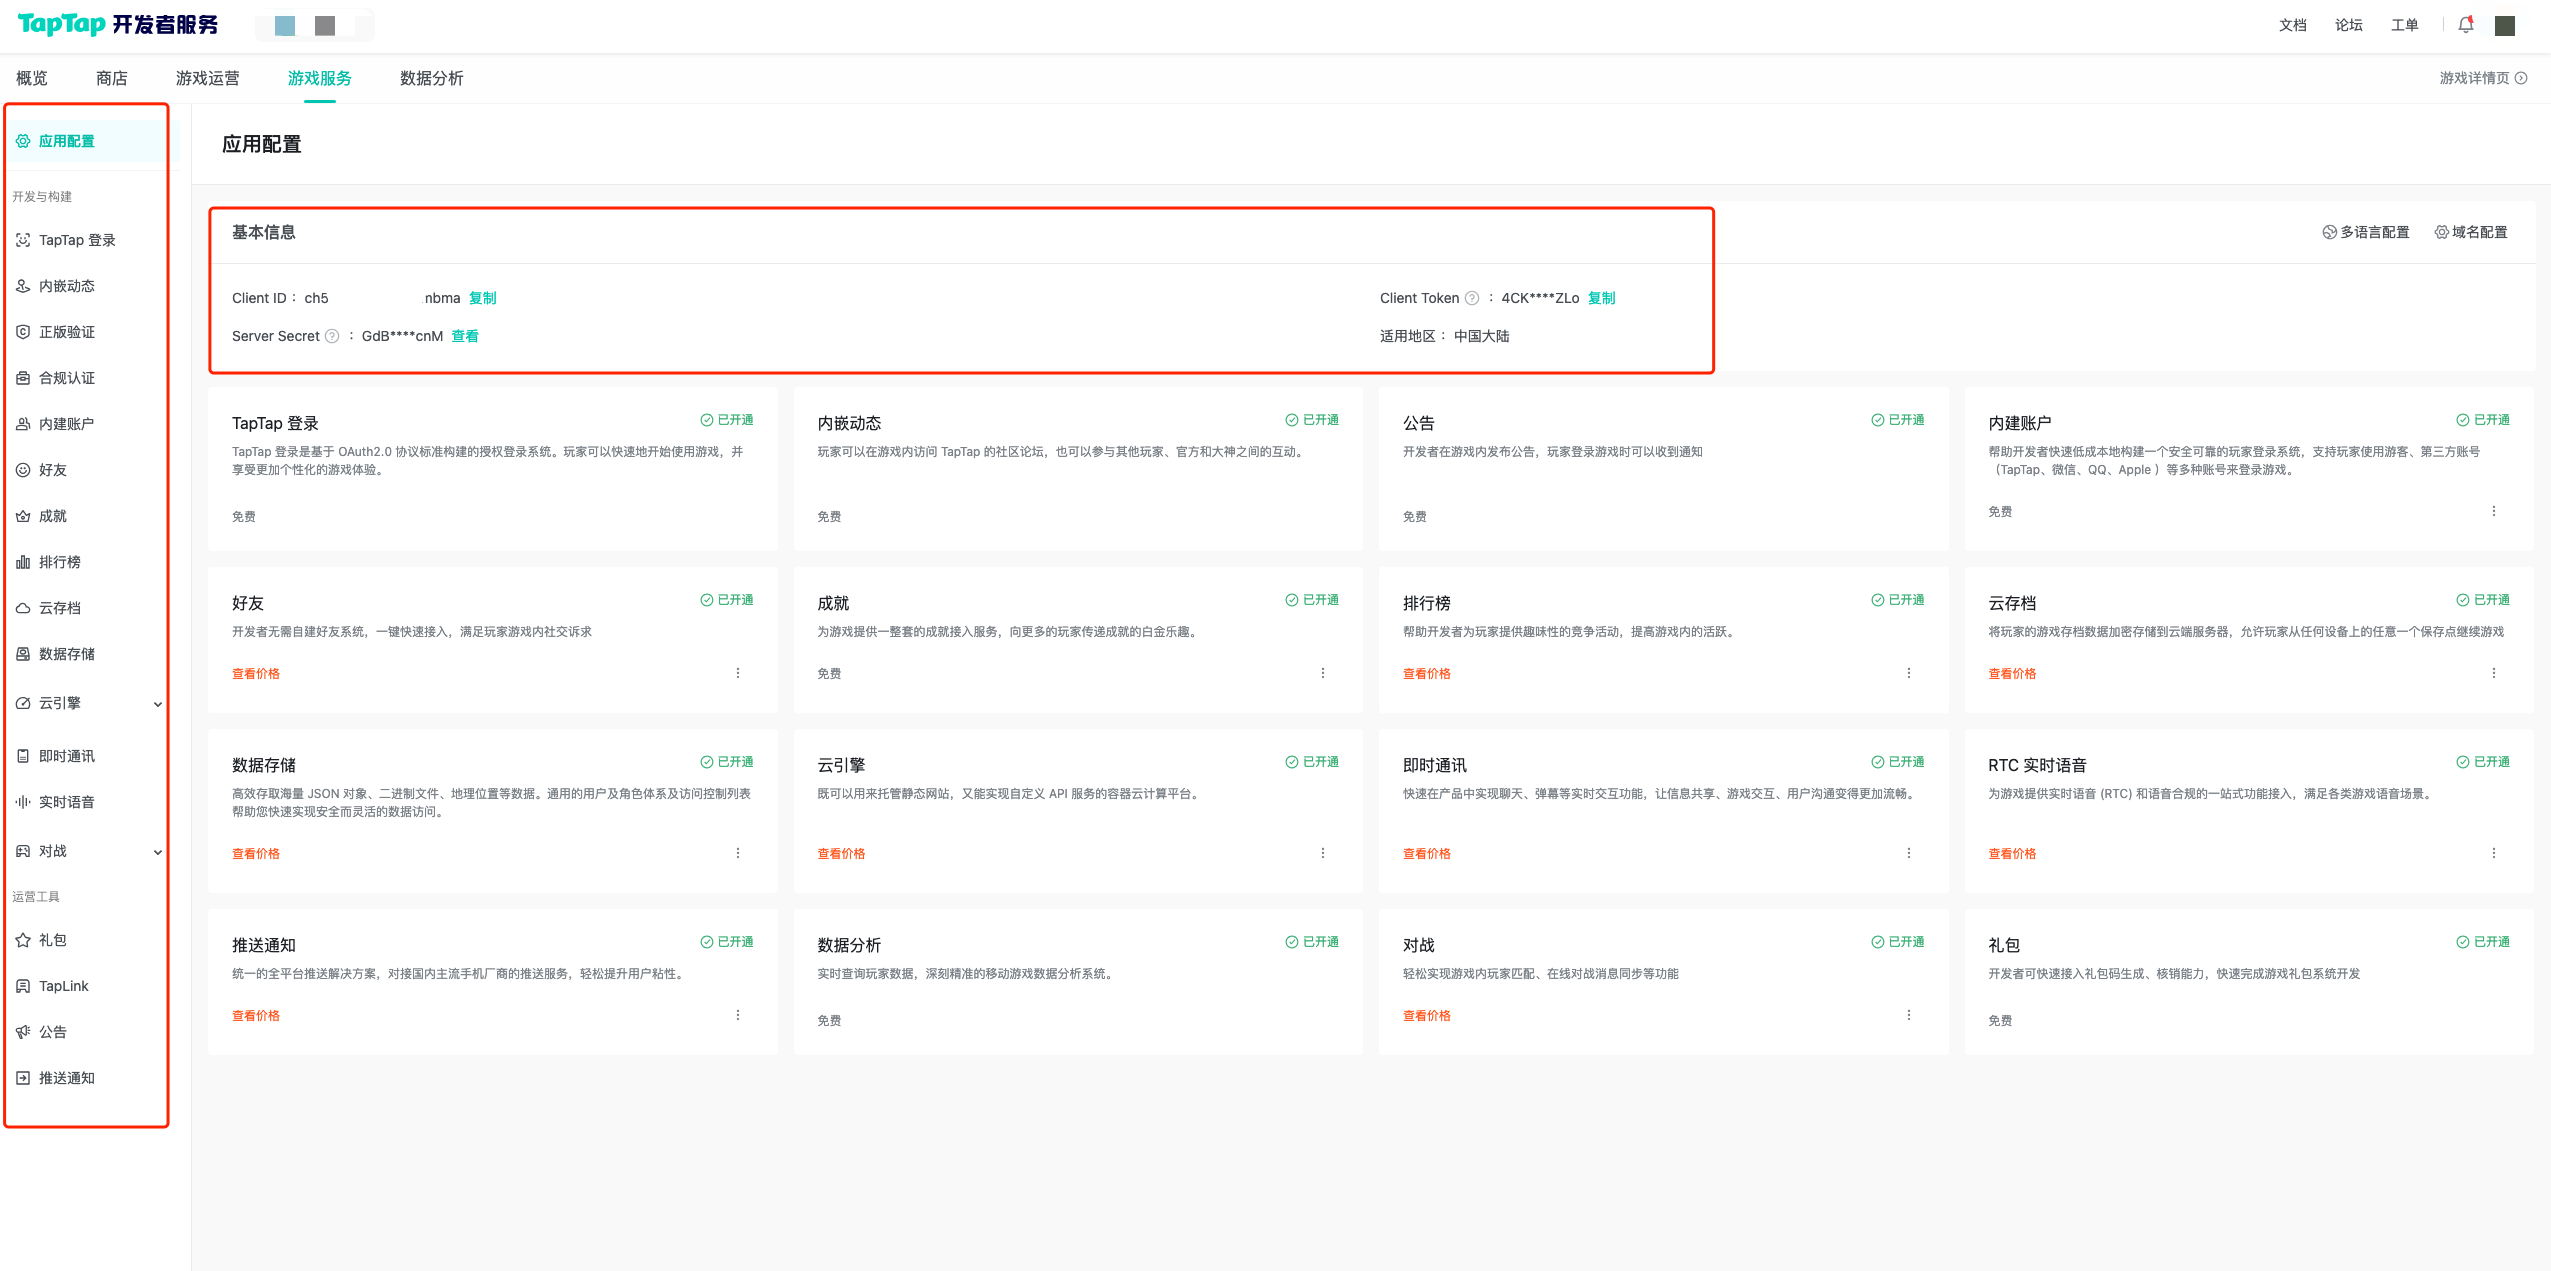Screen dimensions: 2551x1271
Task: Click the TapTap developer services logo
Action: [x=118, y=24]
